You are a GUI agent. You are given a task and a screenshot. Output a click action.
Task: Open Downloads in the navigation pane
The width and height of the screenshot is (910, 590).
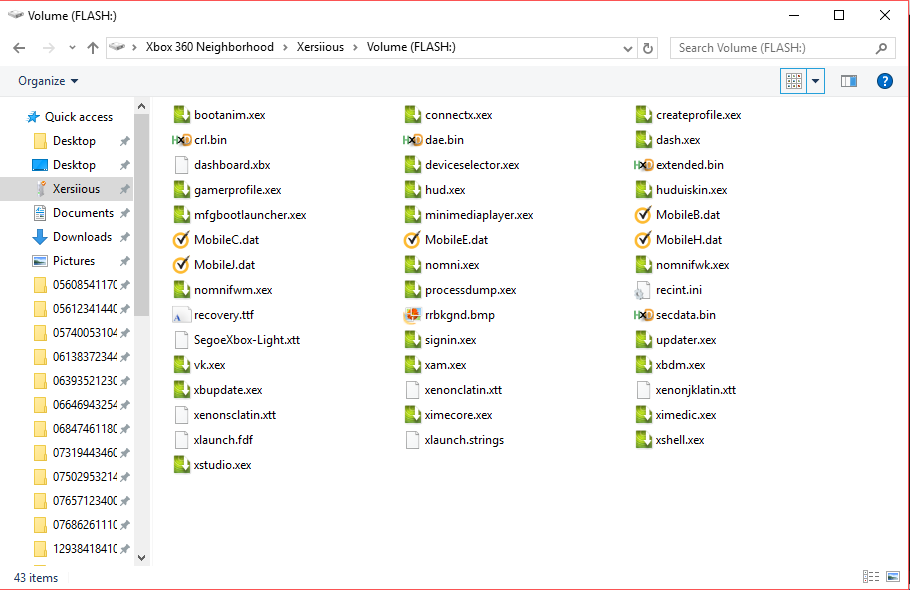[x=82, y=237]
